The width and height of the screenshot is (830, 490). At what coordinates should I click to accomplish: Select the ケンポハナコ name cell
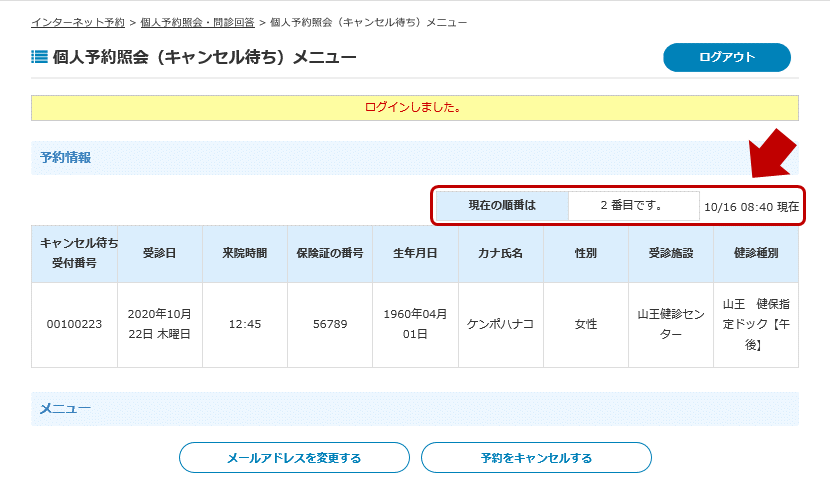pyautogui.click(x=500, y=324)
